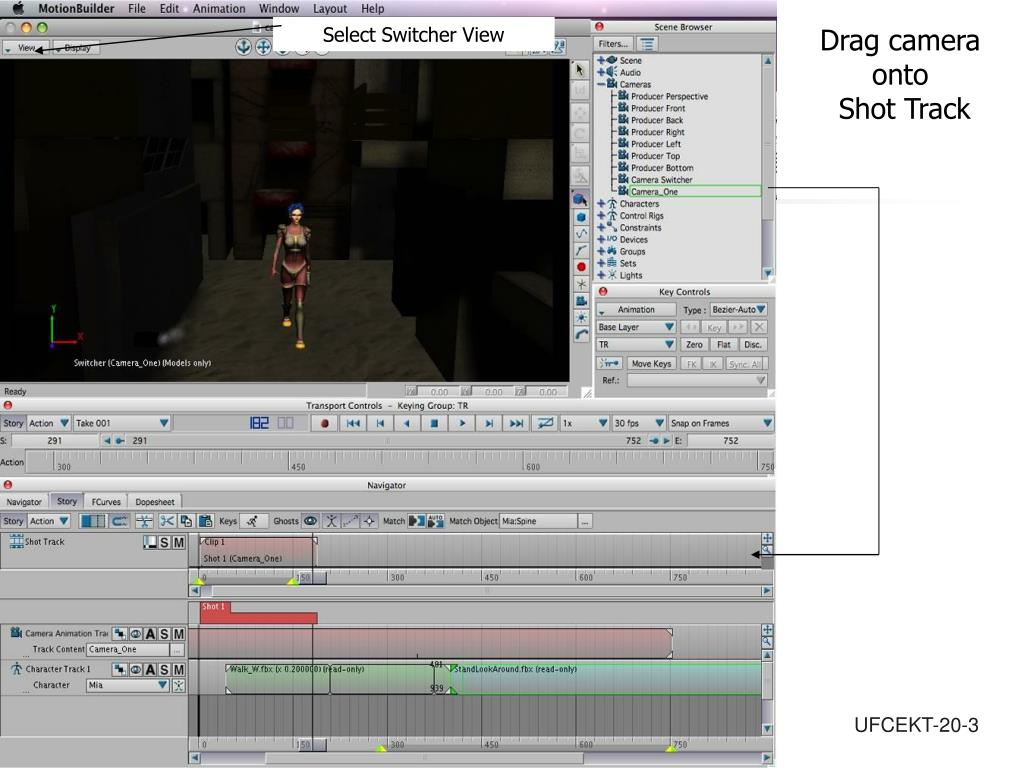Click the Flat button in Key Controls
The width and height of the screenshot is (1024, 768).
point(724,344)
